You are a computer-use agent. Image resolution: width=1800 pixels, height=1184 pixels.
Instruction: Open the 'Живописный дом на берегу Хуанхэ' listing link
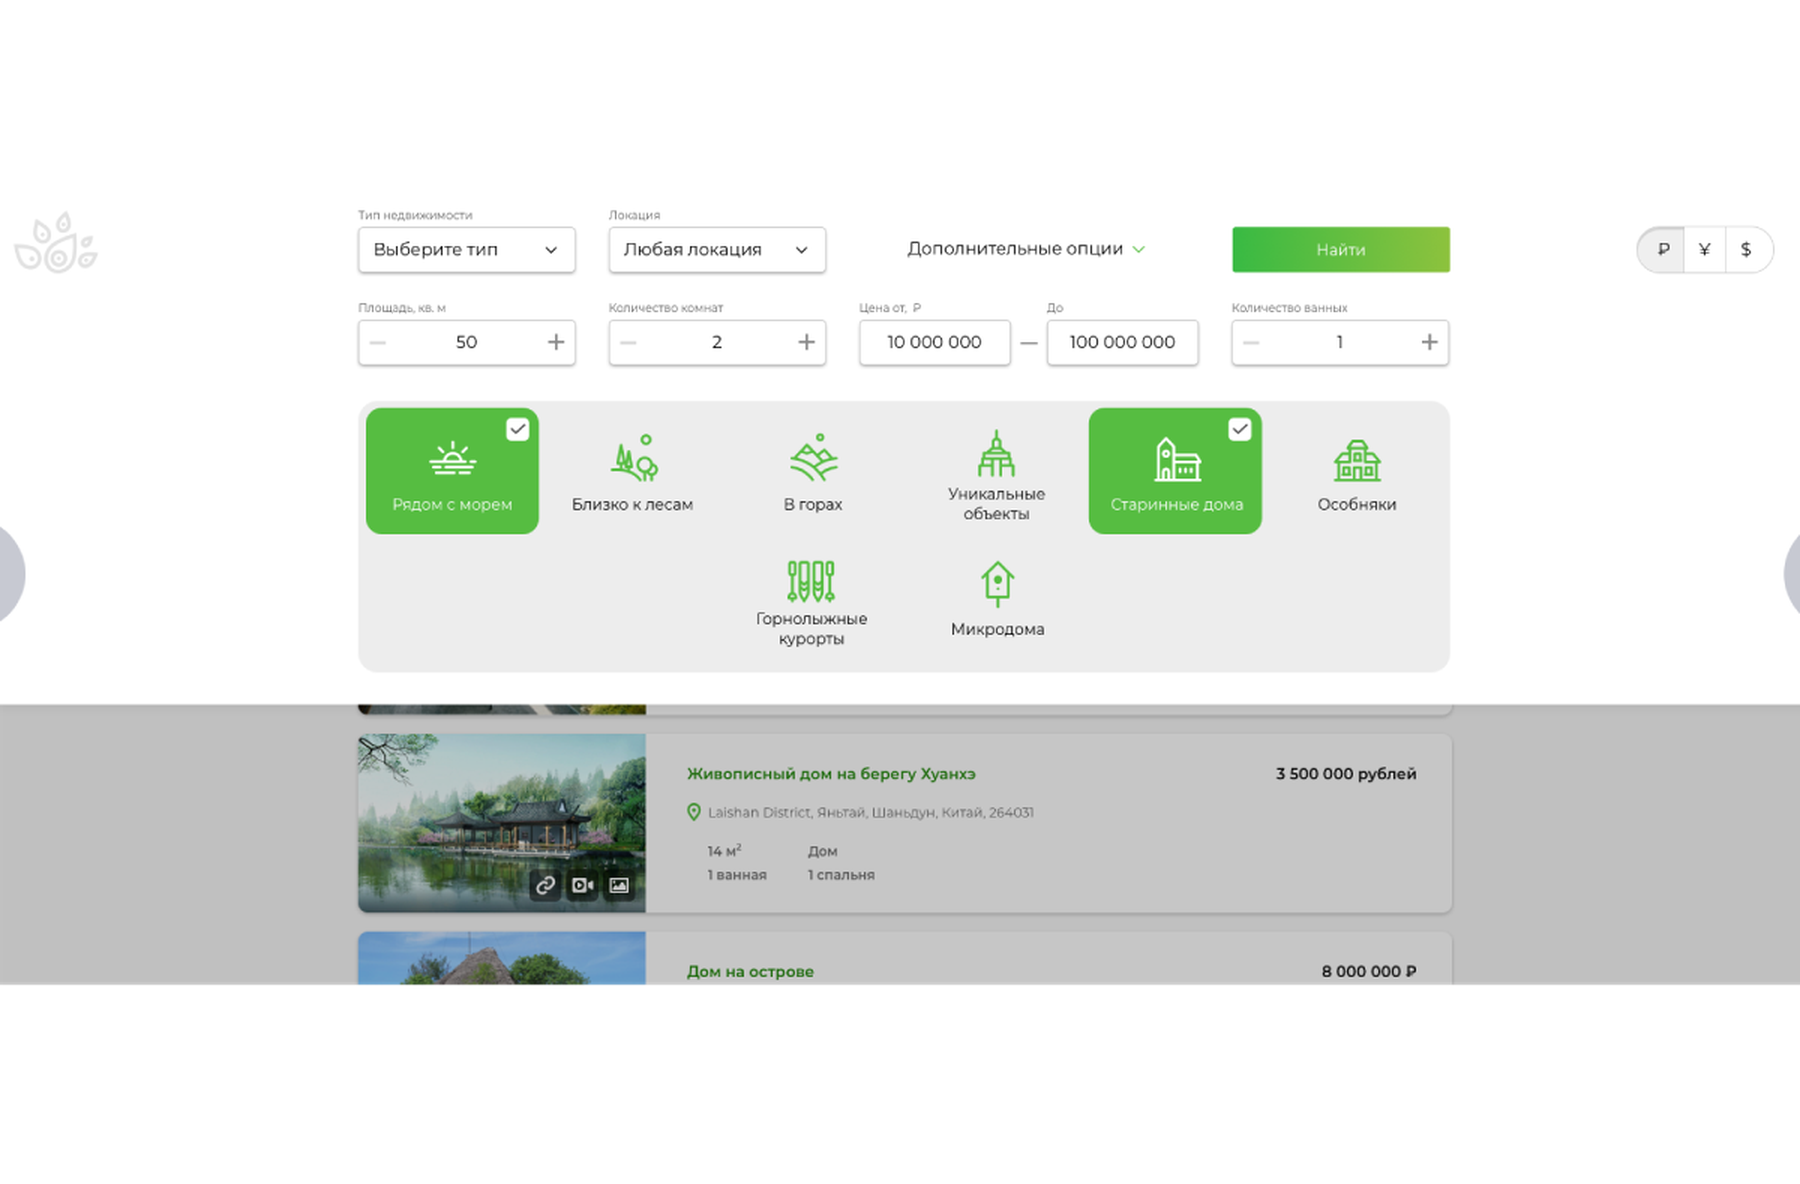[x=831, y=774]
